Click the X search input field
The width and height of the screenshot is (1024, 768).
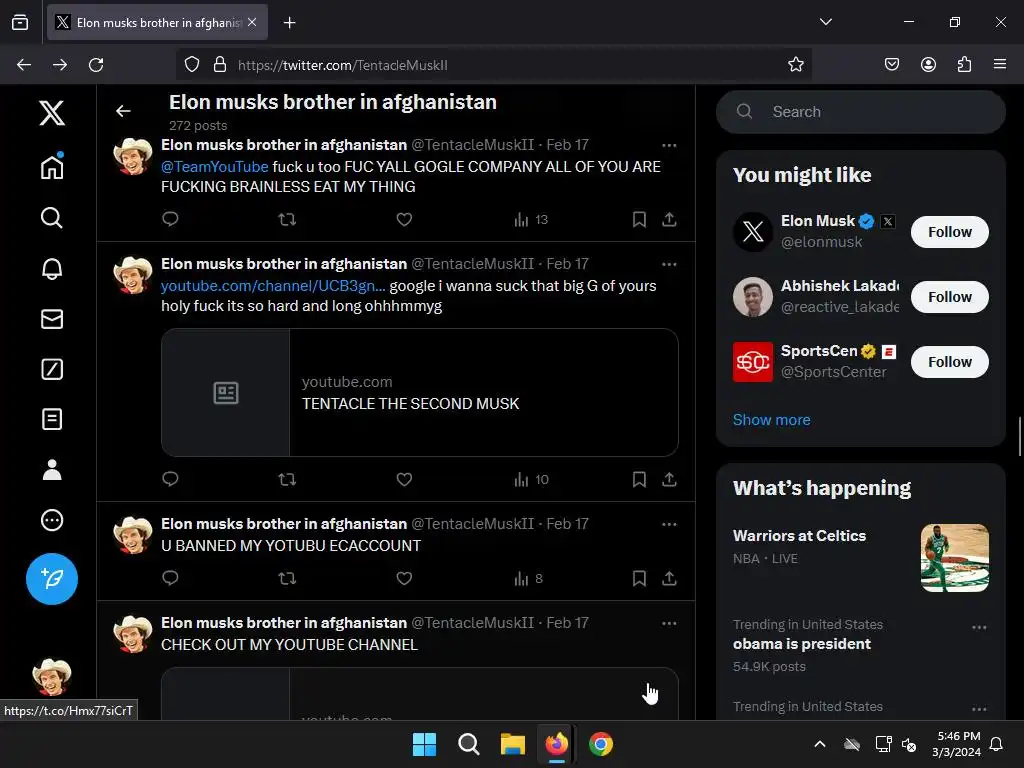click(861, 112)
